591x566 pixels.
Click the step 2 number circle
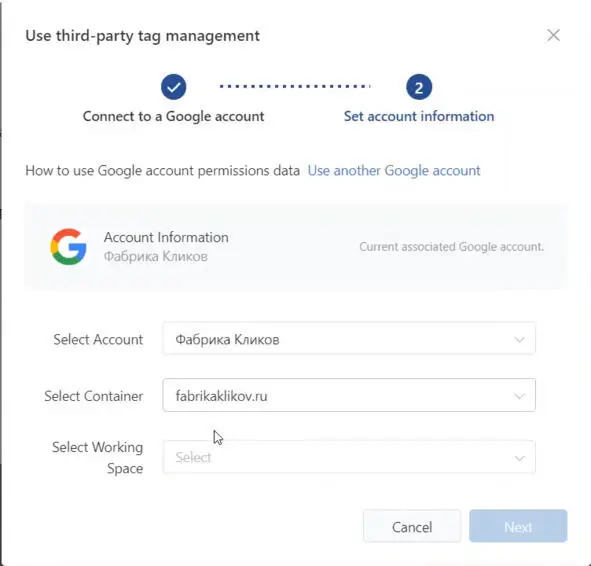(x=419, y=87)
